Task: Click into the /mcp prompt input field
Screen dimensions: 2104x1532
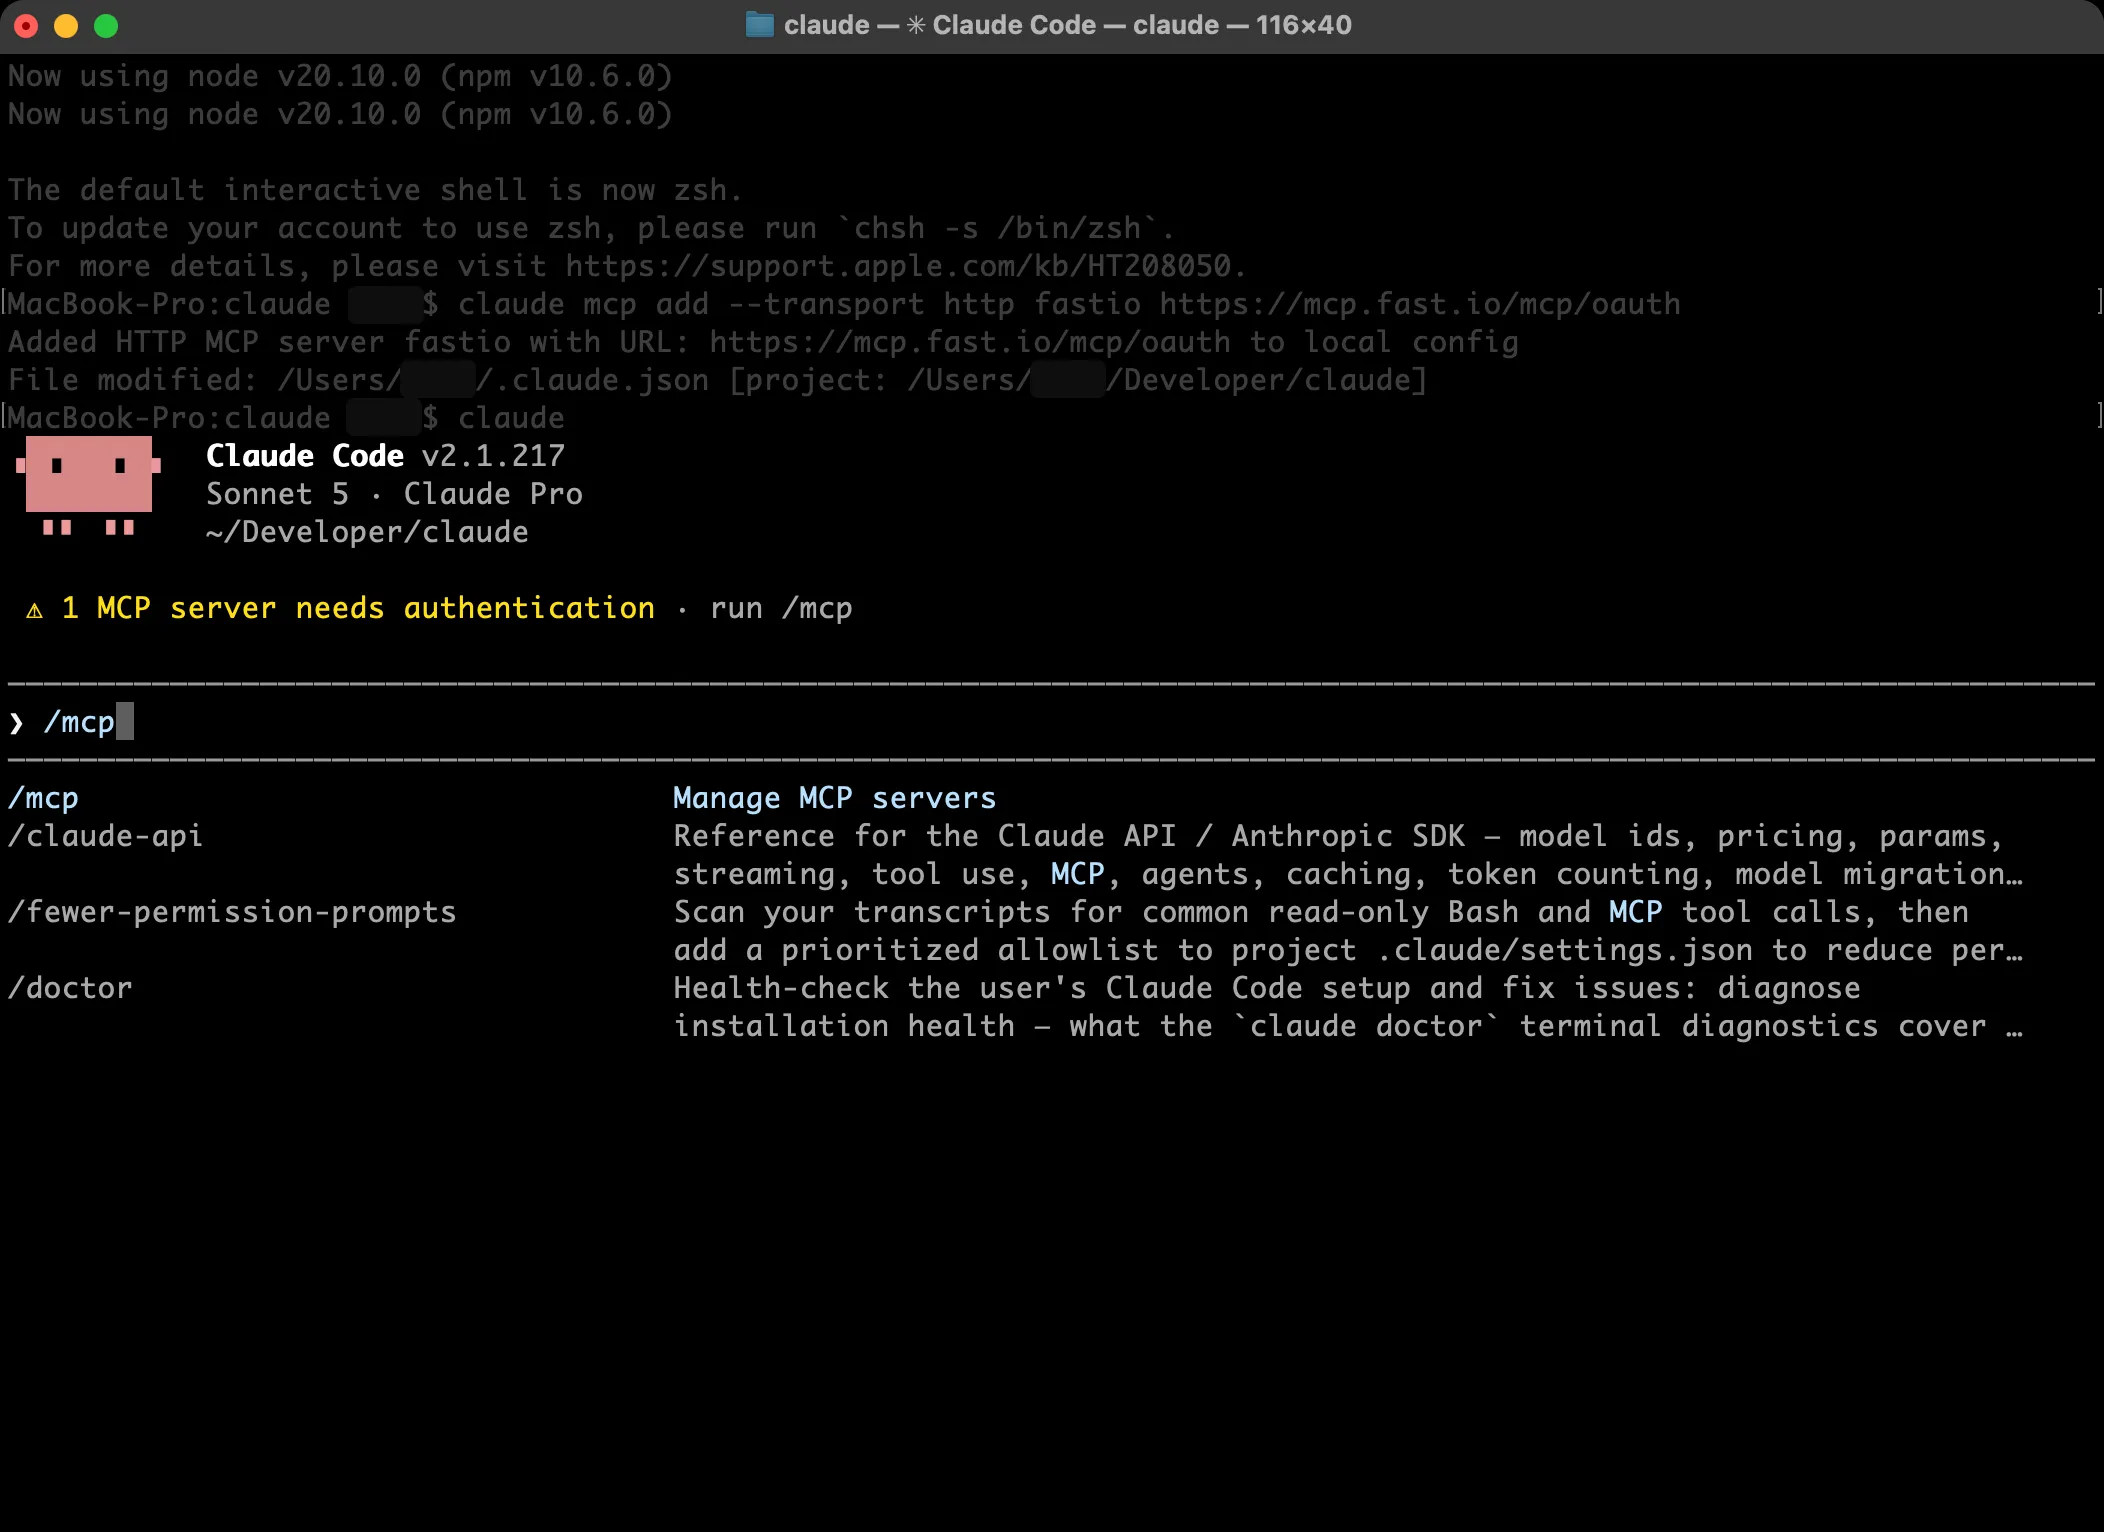Action: pyautogui.click(x=1050, y=722)
